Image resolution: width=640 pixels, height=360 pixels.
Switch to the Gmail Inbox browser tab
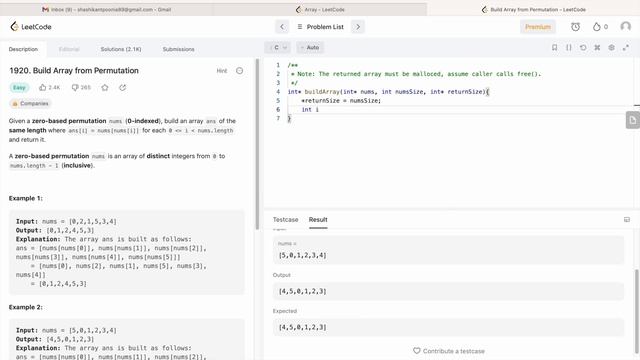point(107,9)
